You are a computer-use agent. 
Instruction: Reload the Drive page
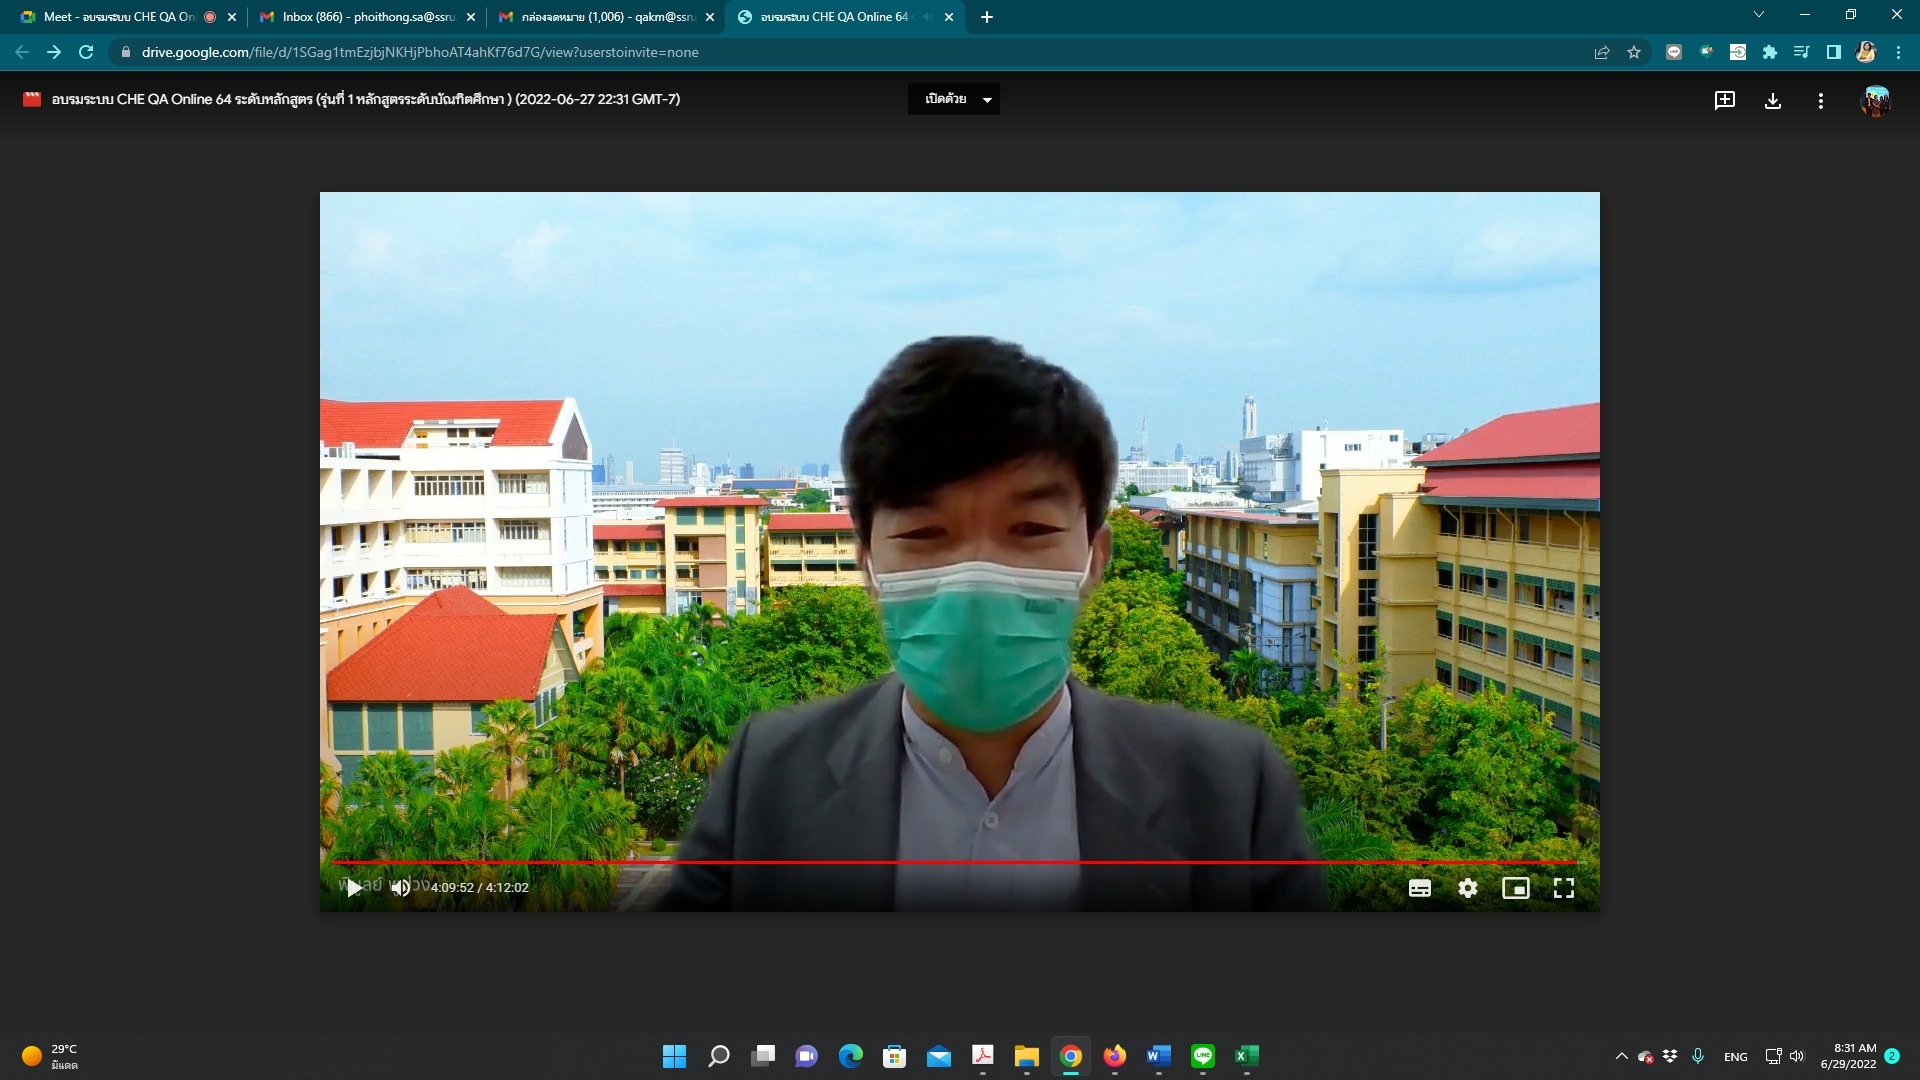coord(86,52)
